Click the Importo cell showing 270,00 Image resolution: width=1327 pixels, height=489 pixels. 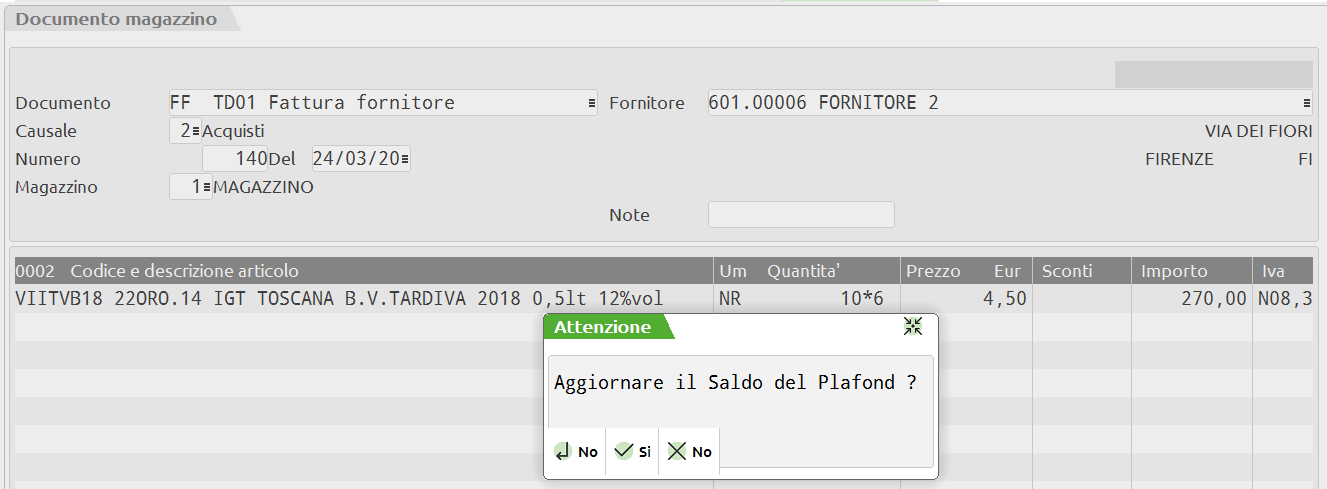[x=1191, y=299]
